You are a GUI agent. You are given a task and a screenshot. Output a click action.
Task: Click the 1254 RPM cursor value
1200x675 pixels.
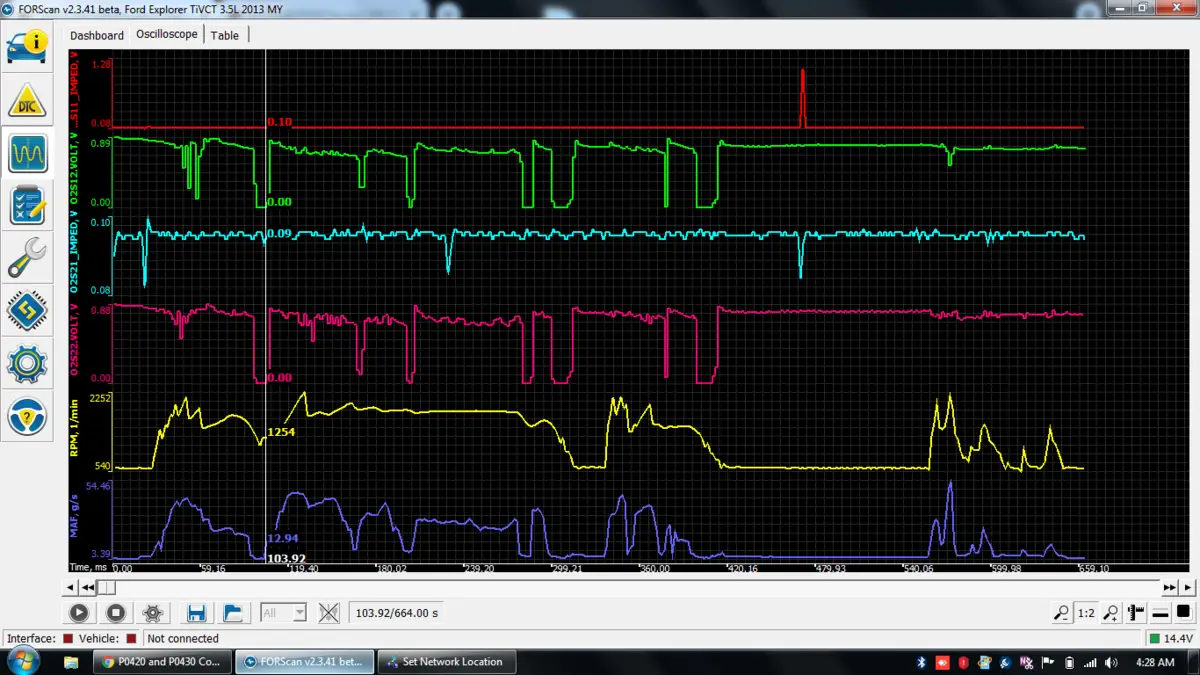click(x=282, y=433)
